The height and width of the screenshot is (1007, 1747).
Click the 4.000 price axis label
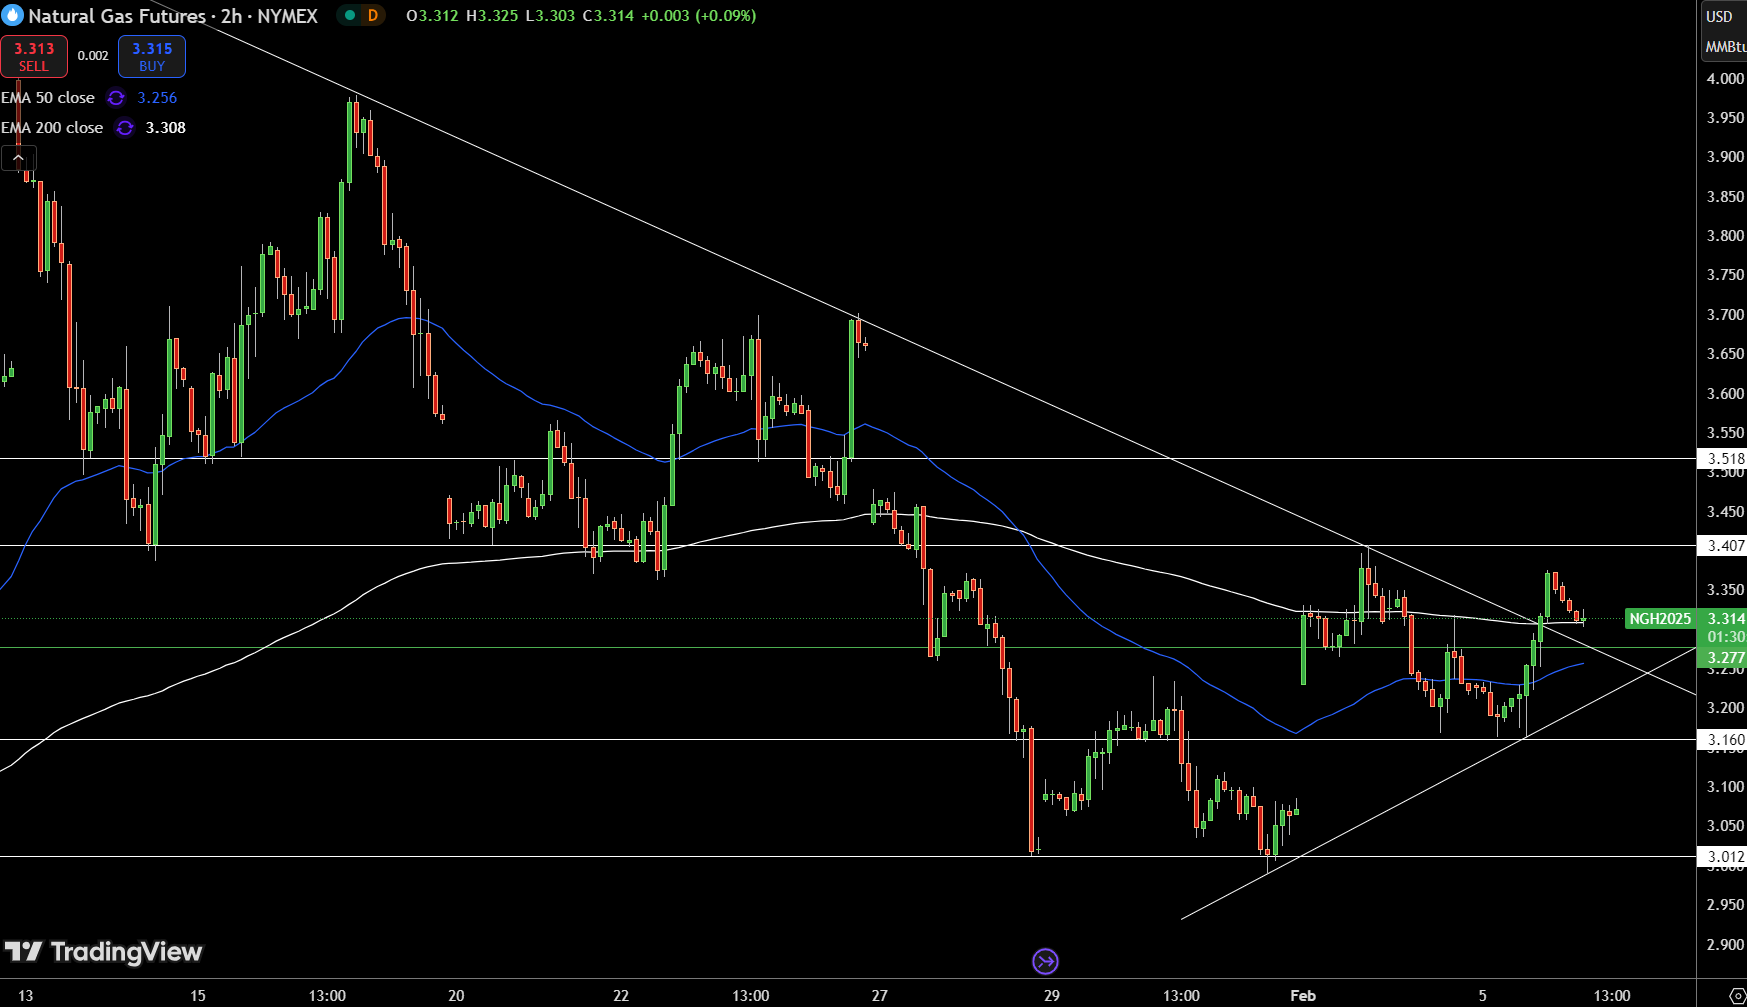point(1725,79)
